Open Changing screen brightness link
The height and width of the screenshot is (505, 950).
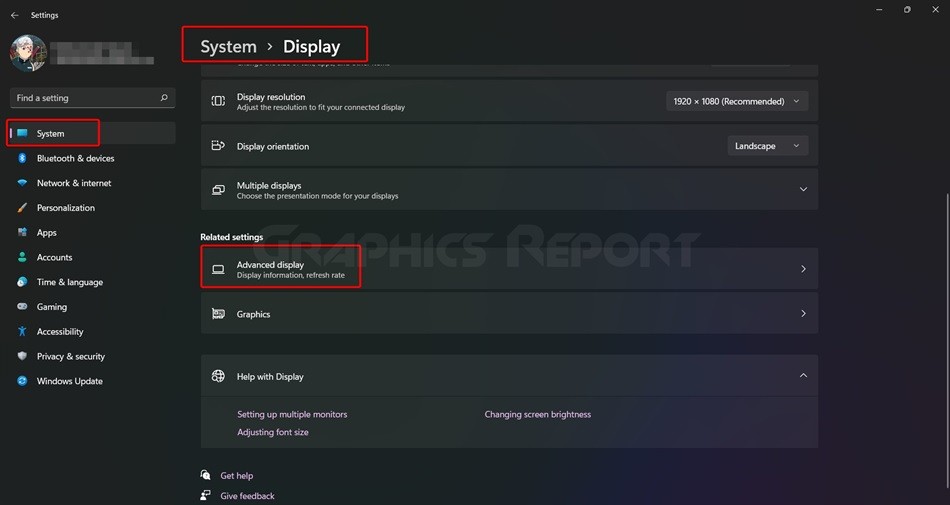tap(537, 414)
